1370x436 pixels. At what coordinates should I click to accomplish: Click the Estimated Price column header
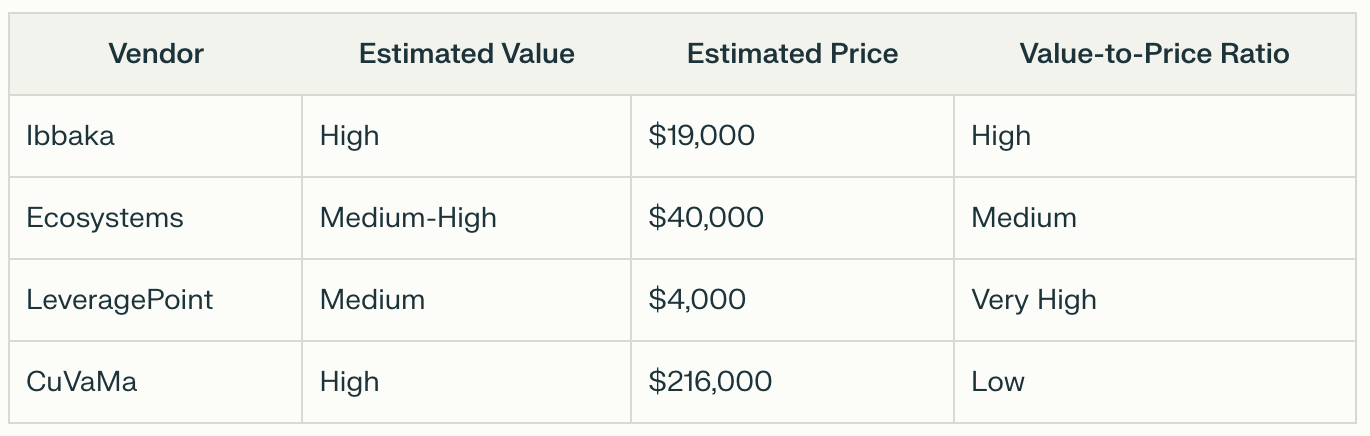(x=793, y=54)
